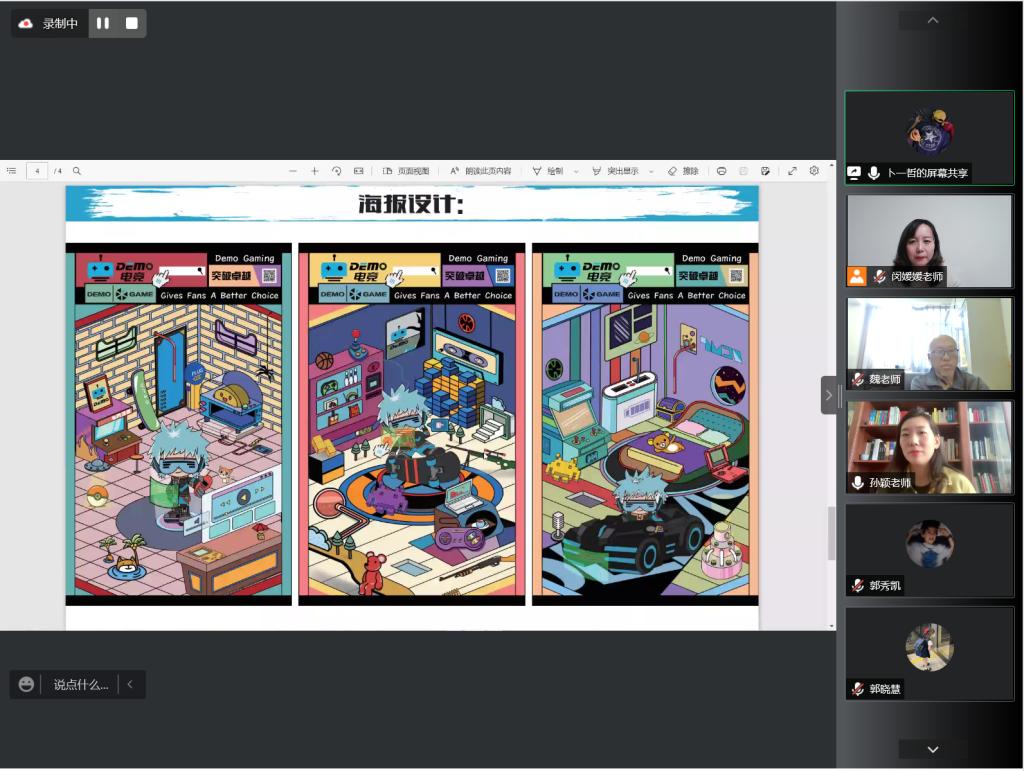Viewport: 1024px width, 771px height.
Task: Select the 擦除 eraser tool
Action: 683,171
